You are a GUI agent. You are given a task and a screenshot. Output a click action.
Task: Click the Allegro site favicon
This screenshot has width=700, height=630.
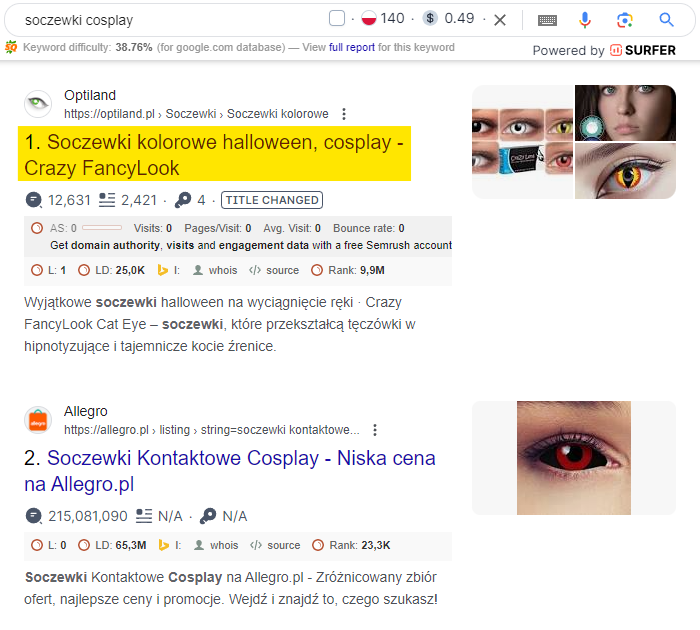click(x=38, y=420)
